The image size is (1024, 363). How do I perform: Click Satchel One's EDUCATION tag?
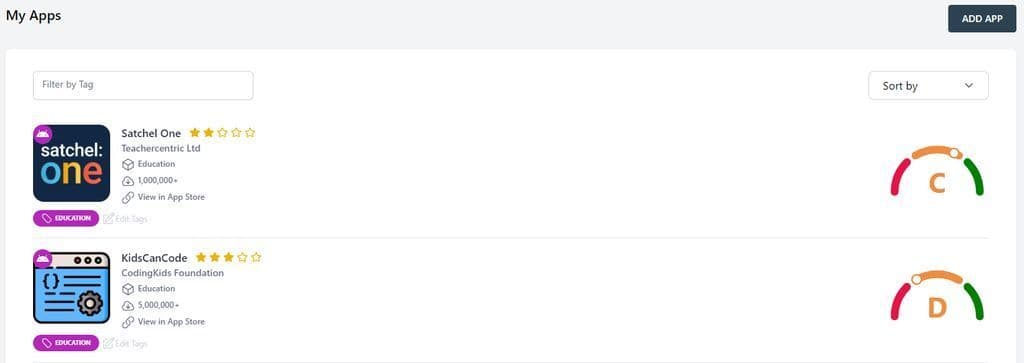click(66, 219)
